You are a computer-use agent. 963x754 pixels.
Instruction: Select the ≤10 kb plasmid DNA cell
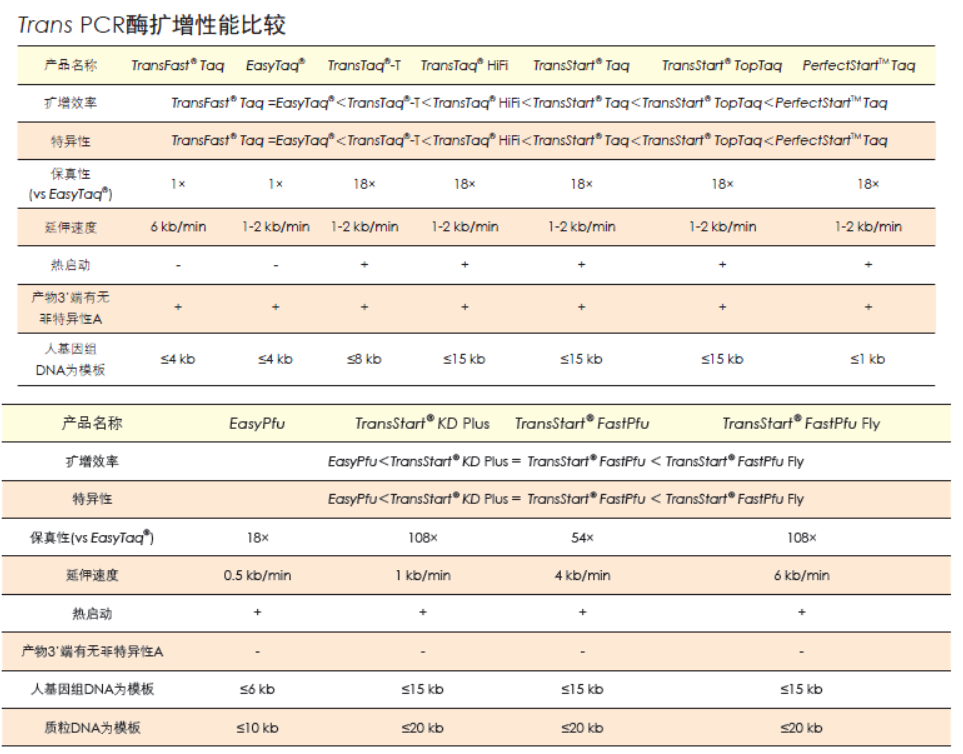click(257, 728)
